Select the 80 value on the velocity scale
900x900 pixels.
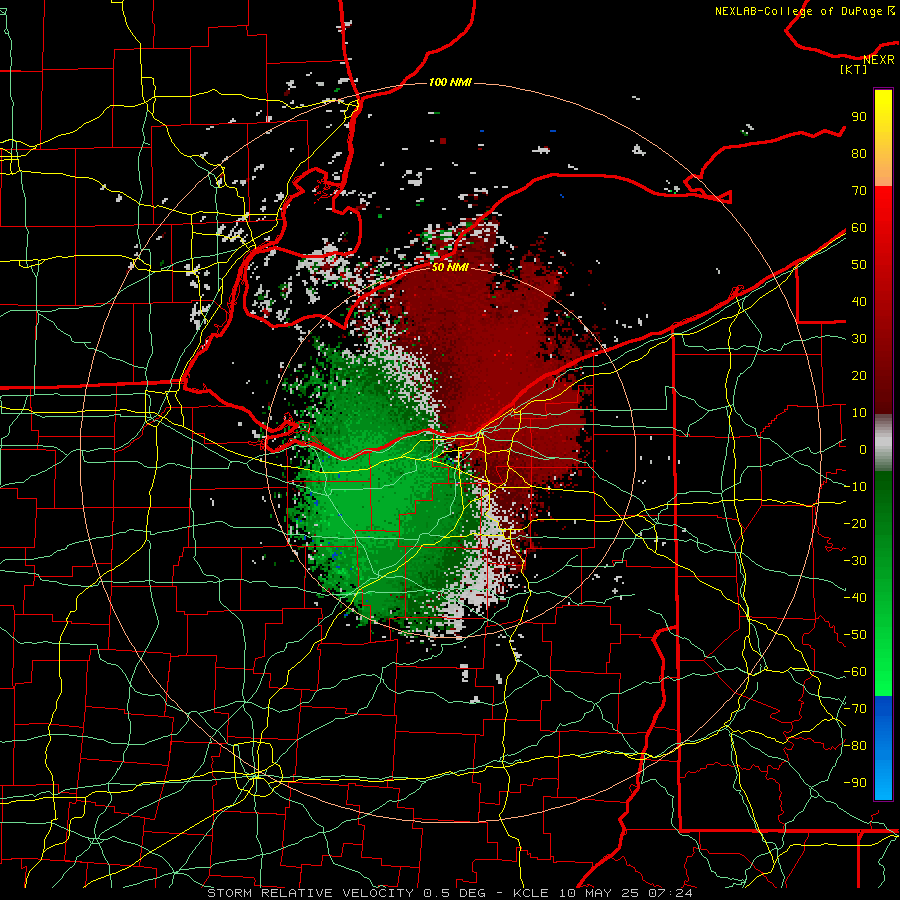(x=859, y=154)
